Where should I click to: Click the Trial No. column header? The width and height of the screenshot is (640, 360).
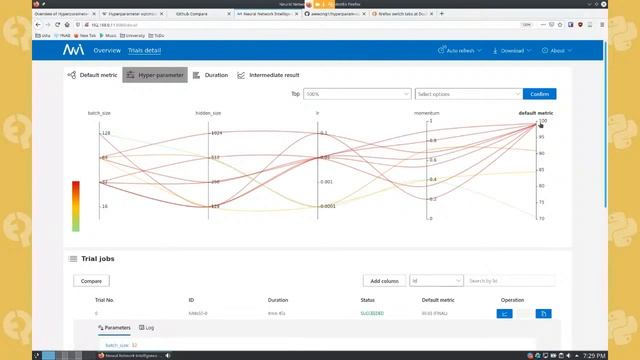click(x=104, y=300)
